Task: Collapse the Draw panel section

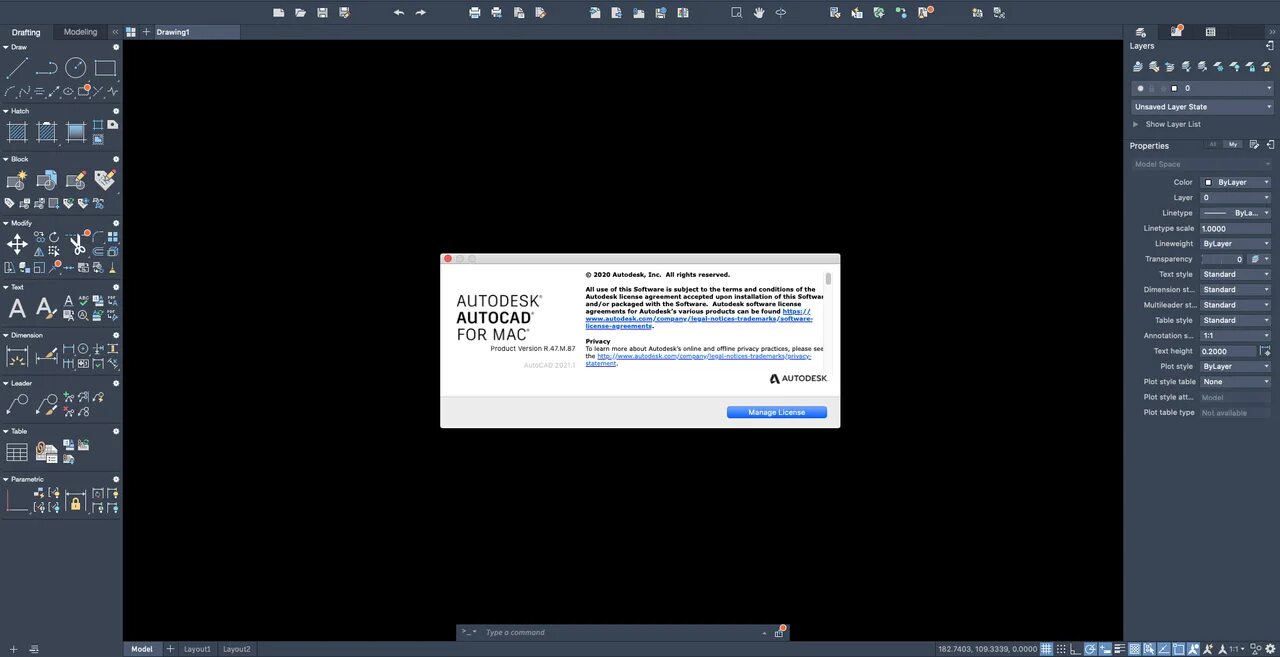Action: click(x=4, y=47)
